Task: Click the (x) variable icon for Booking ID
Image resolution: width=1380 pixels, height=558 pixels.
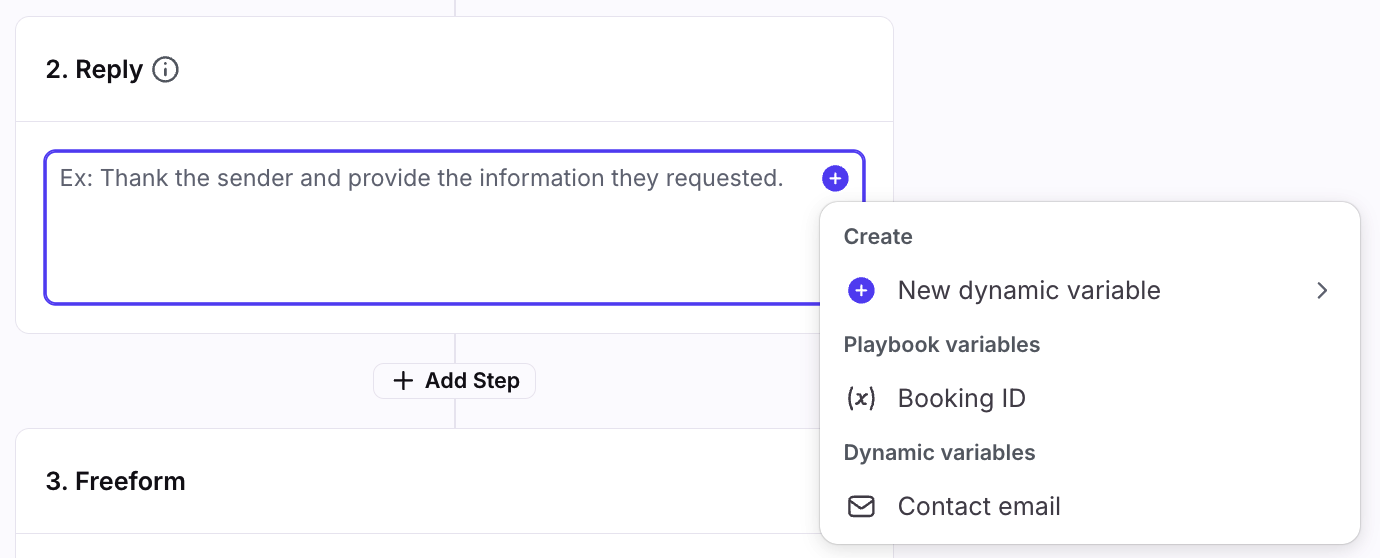Action: [861, 398]
